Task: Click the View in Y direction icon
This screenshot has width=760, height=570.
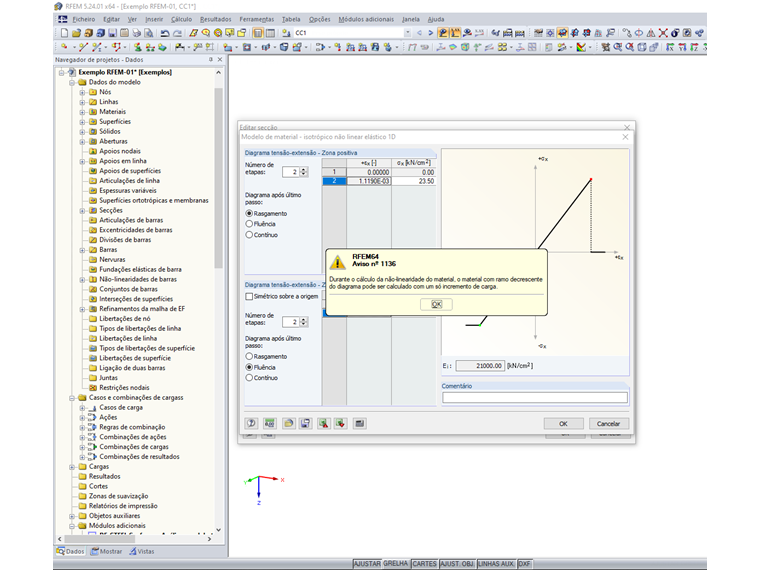Action: 682,47
